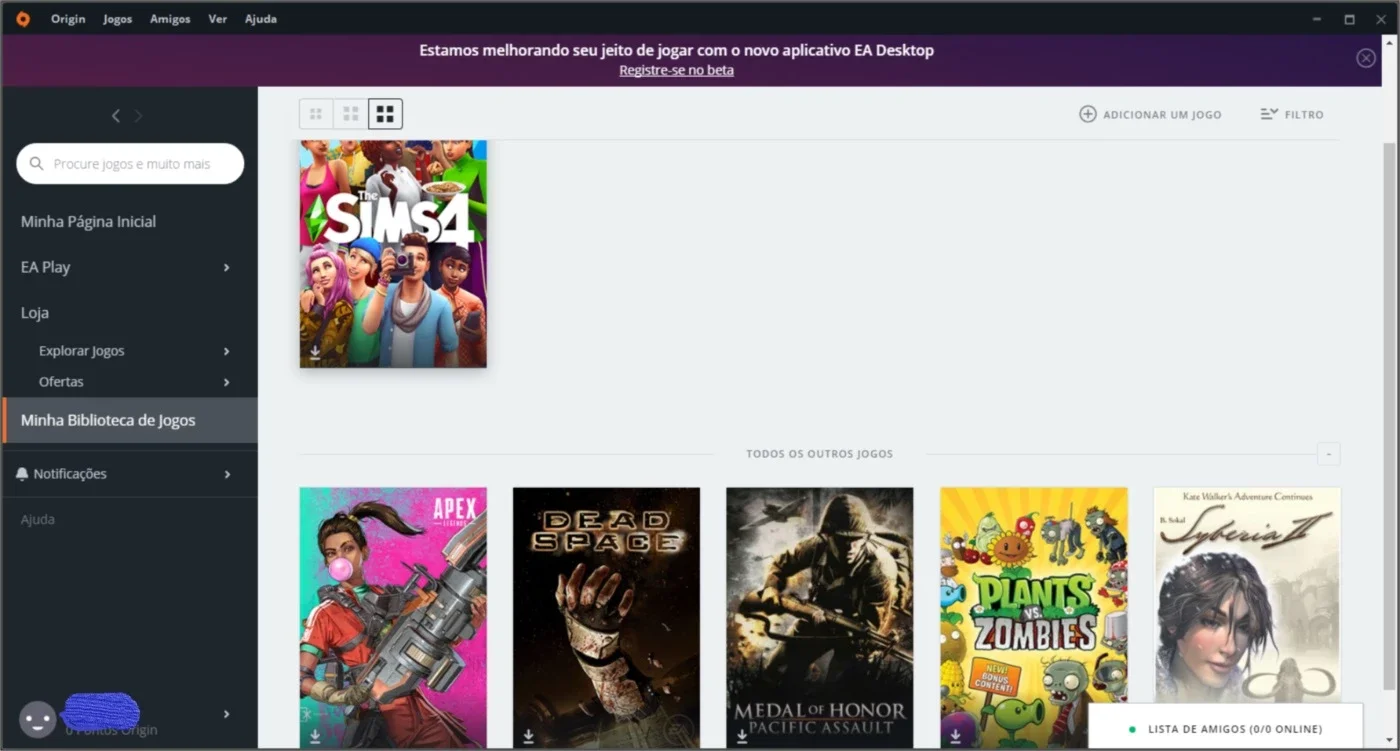Open the Dead Space tile
This screenshot has height=751, width=1400.
point(606,617)
